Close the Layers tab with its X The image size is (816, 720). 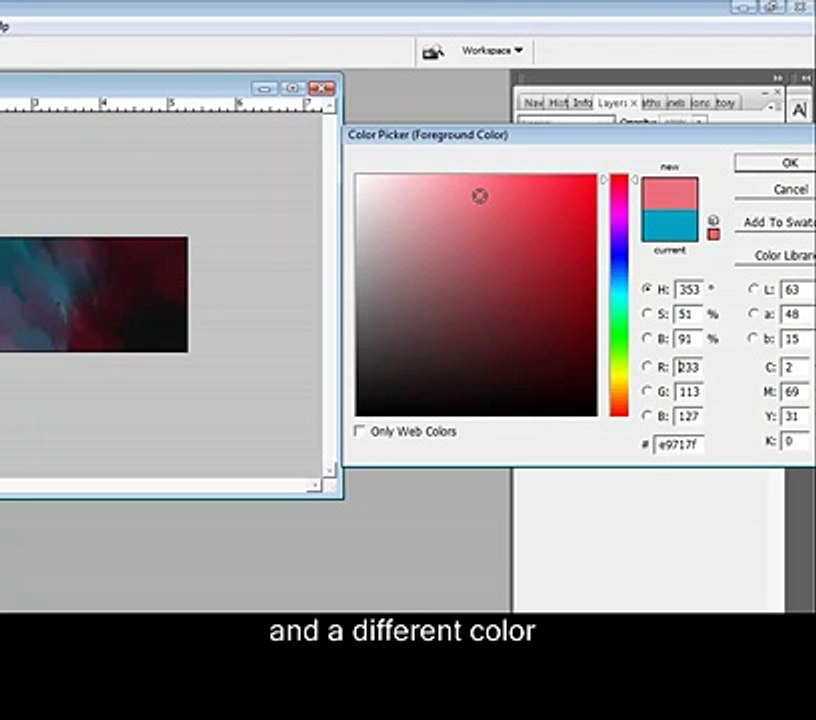(633, 104)
